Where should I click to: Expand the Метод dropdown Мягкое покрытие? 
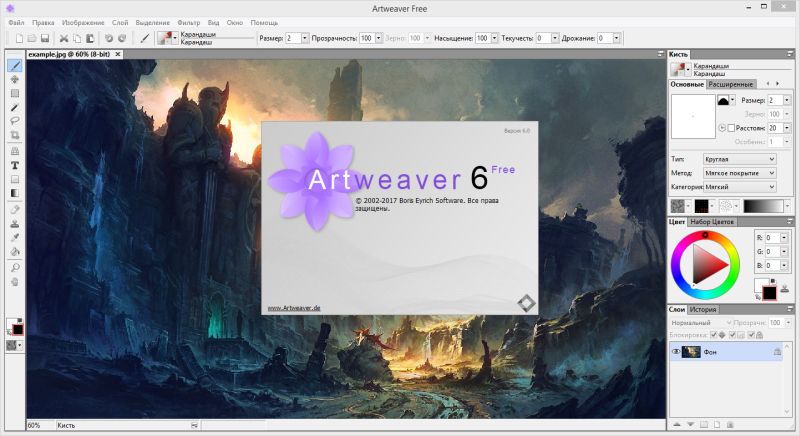(739, 173)
